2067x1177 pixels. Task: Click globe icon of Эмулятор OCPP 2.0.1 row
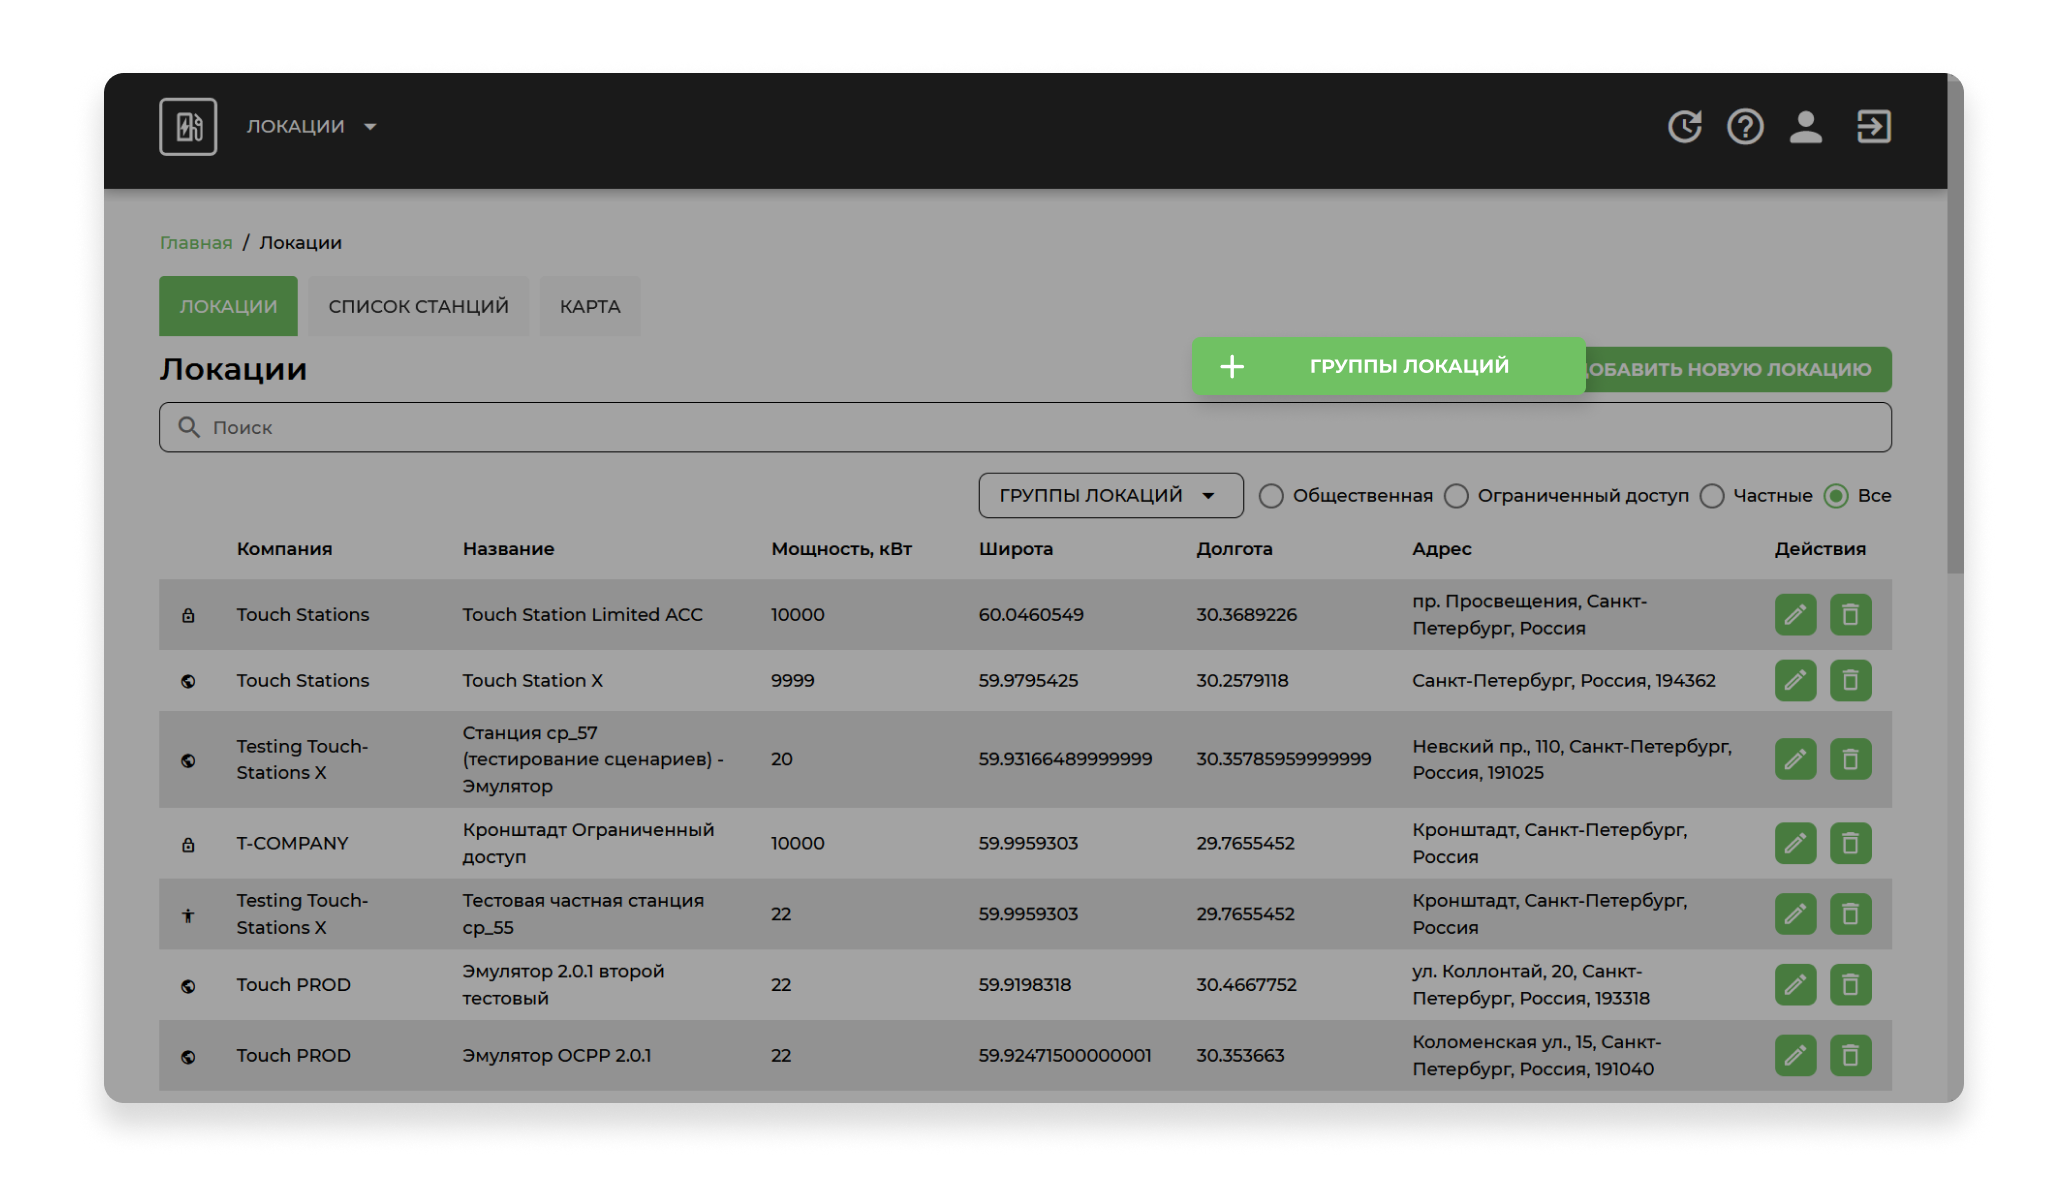click(x=188, y=1057)
